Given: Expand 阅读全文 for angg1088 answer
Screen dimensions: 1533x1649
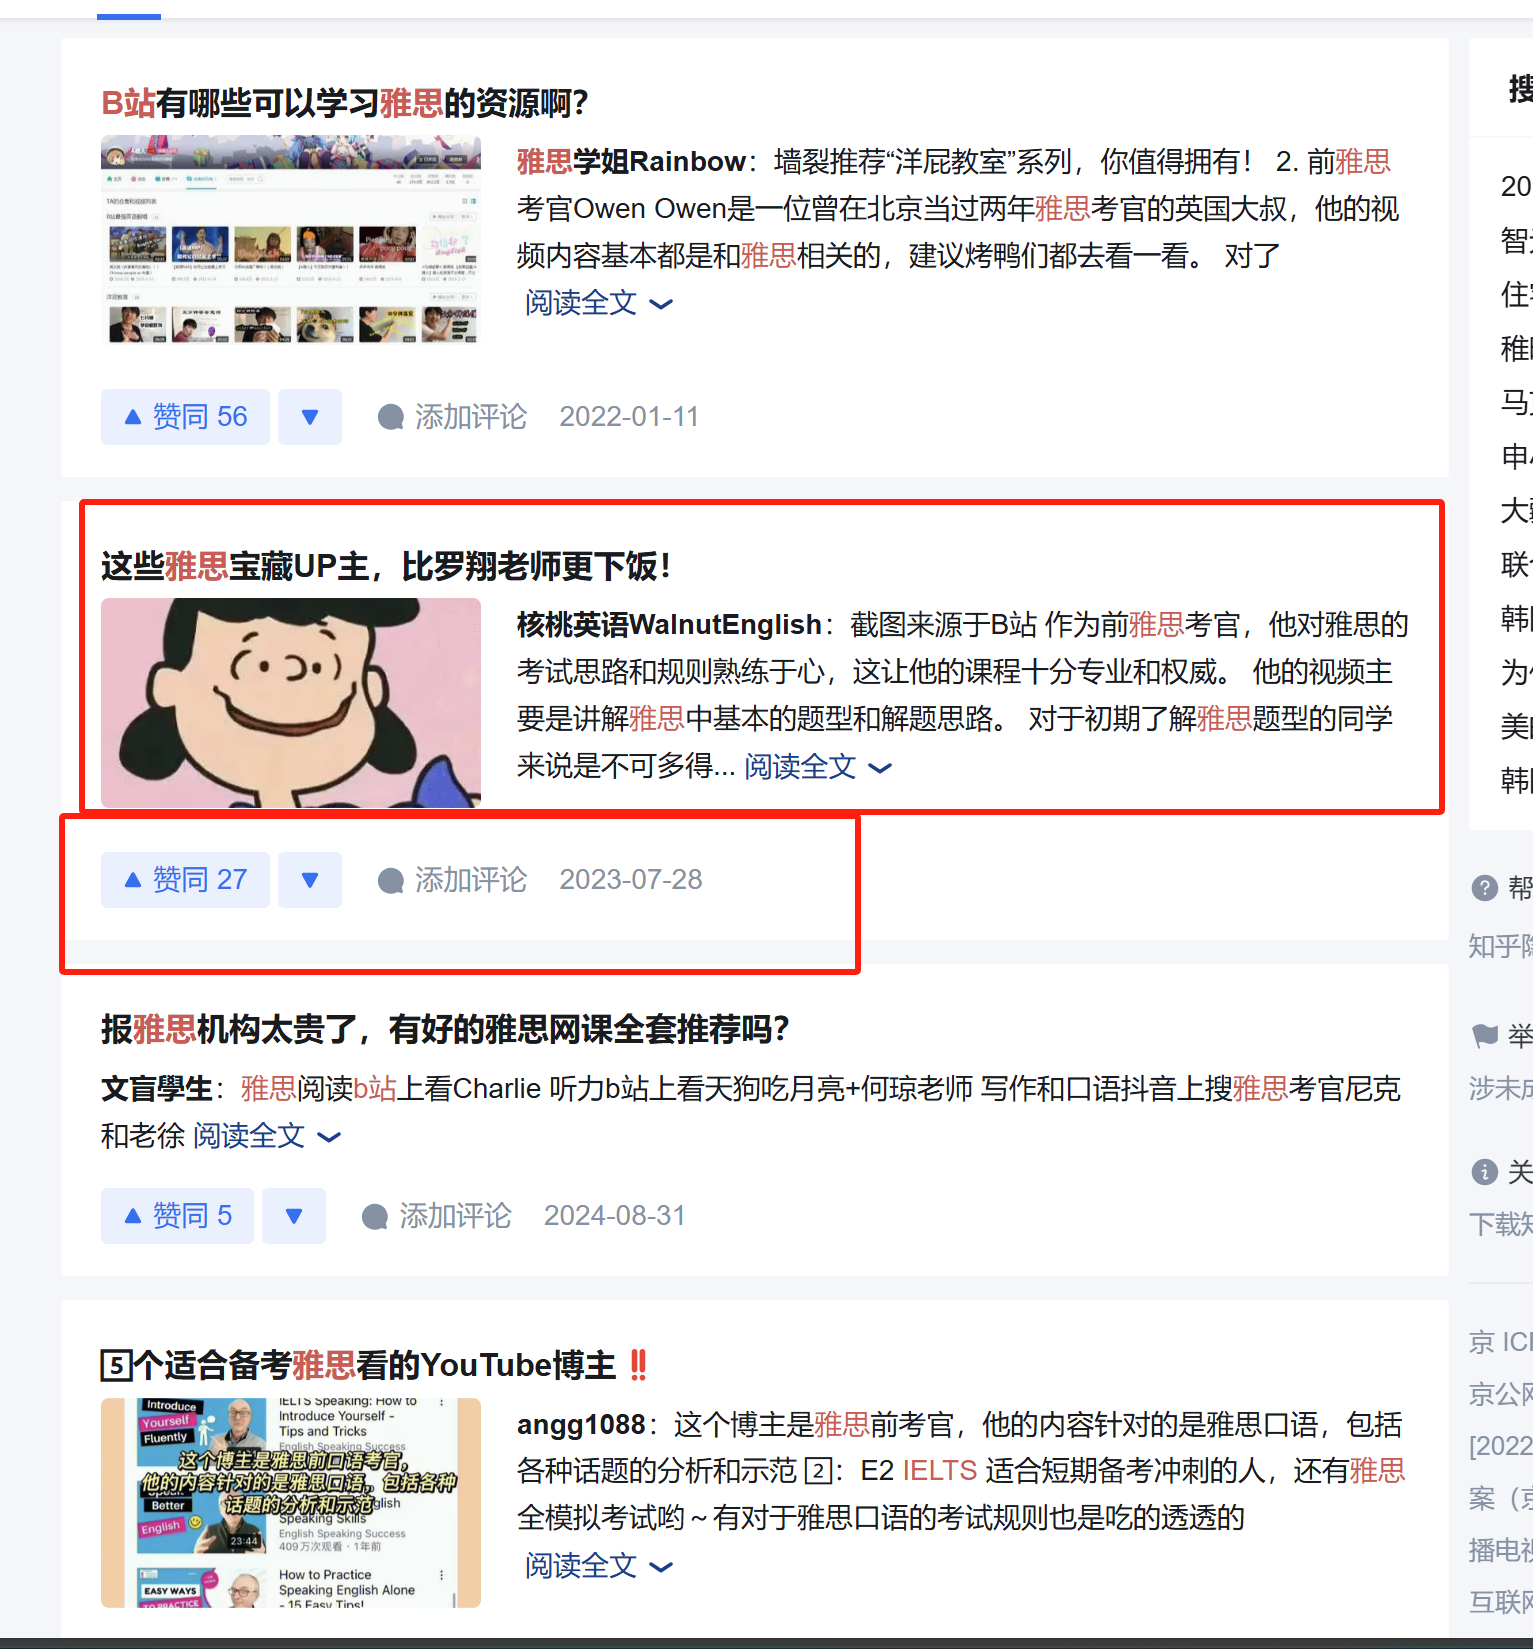Looking at the screenshot, I should (599, 1566).
